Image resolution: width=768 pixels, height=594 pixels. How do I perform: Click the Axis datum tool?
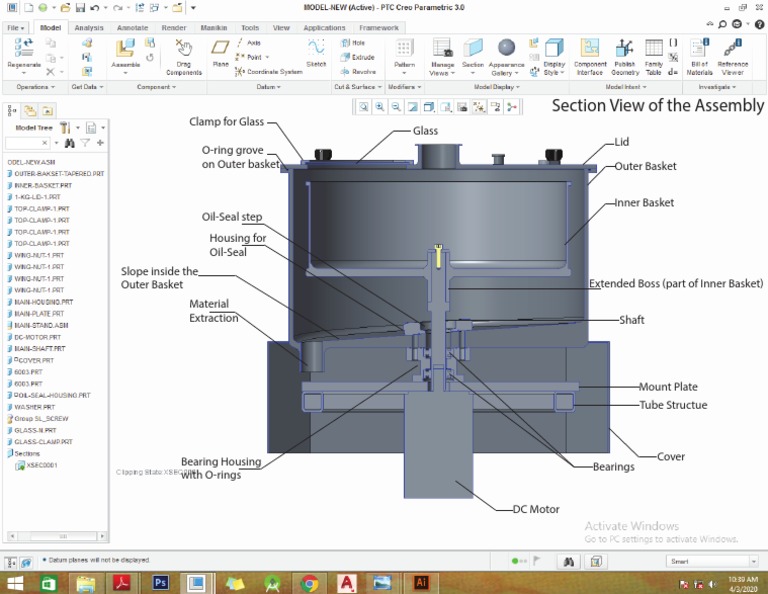(249, 43)
